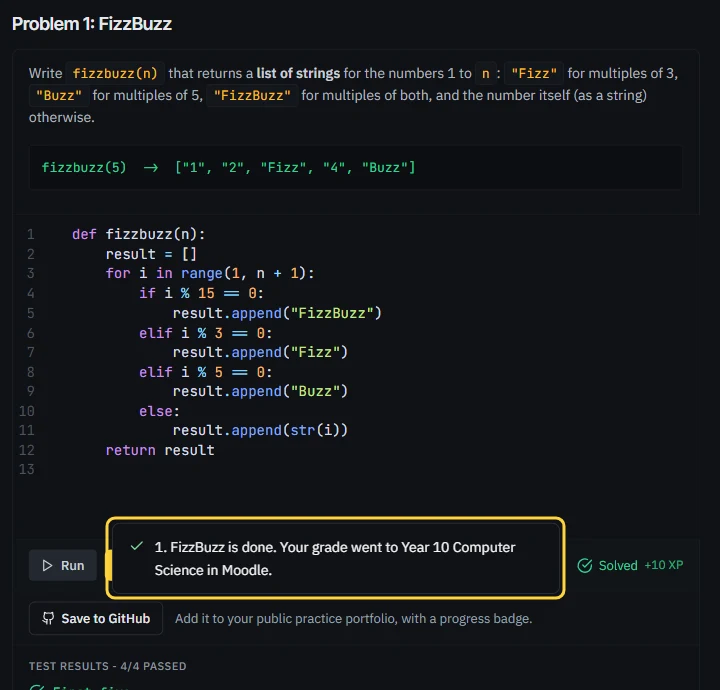Click the GitHub octocat icon
720x690 pixels.
point(48,618)
